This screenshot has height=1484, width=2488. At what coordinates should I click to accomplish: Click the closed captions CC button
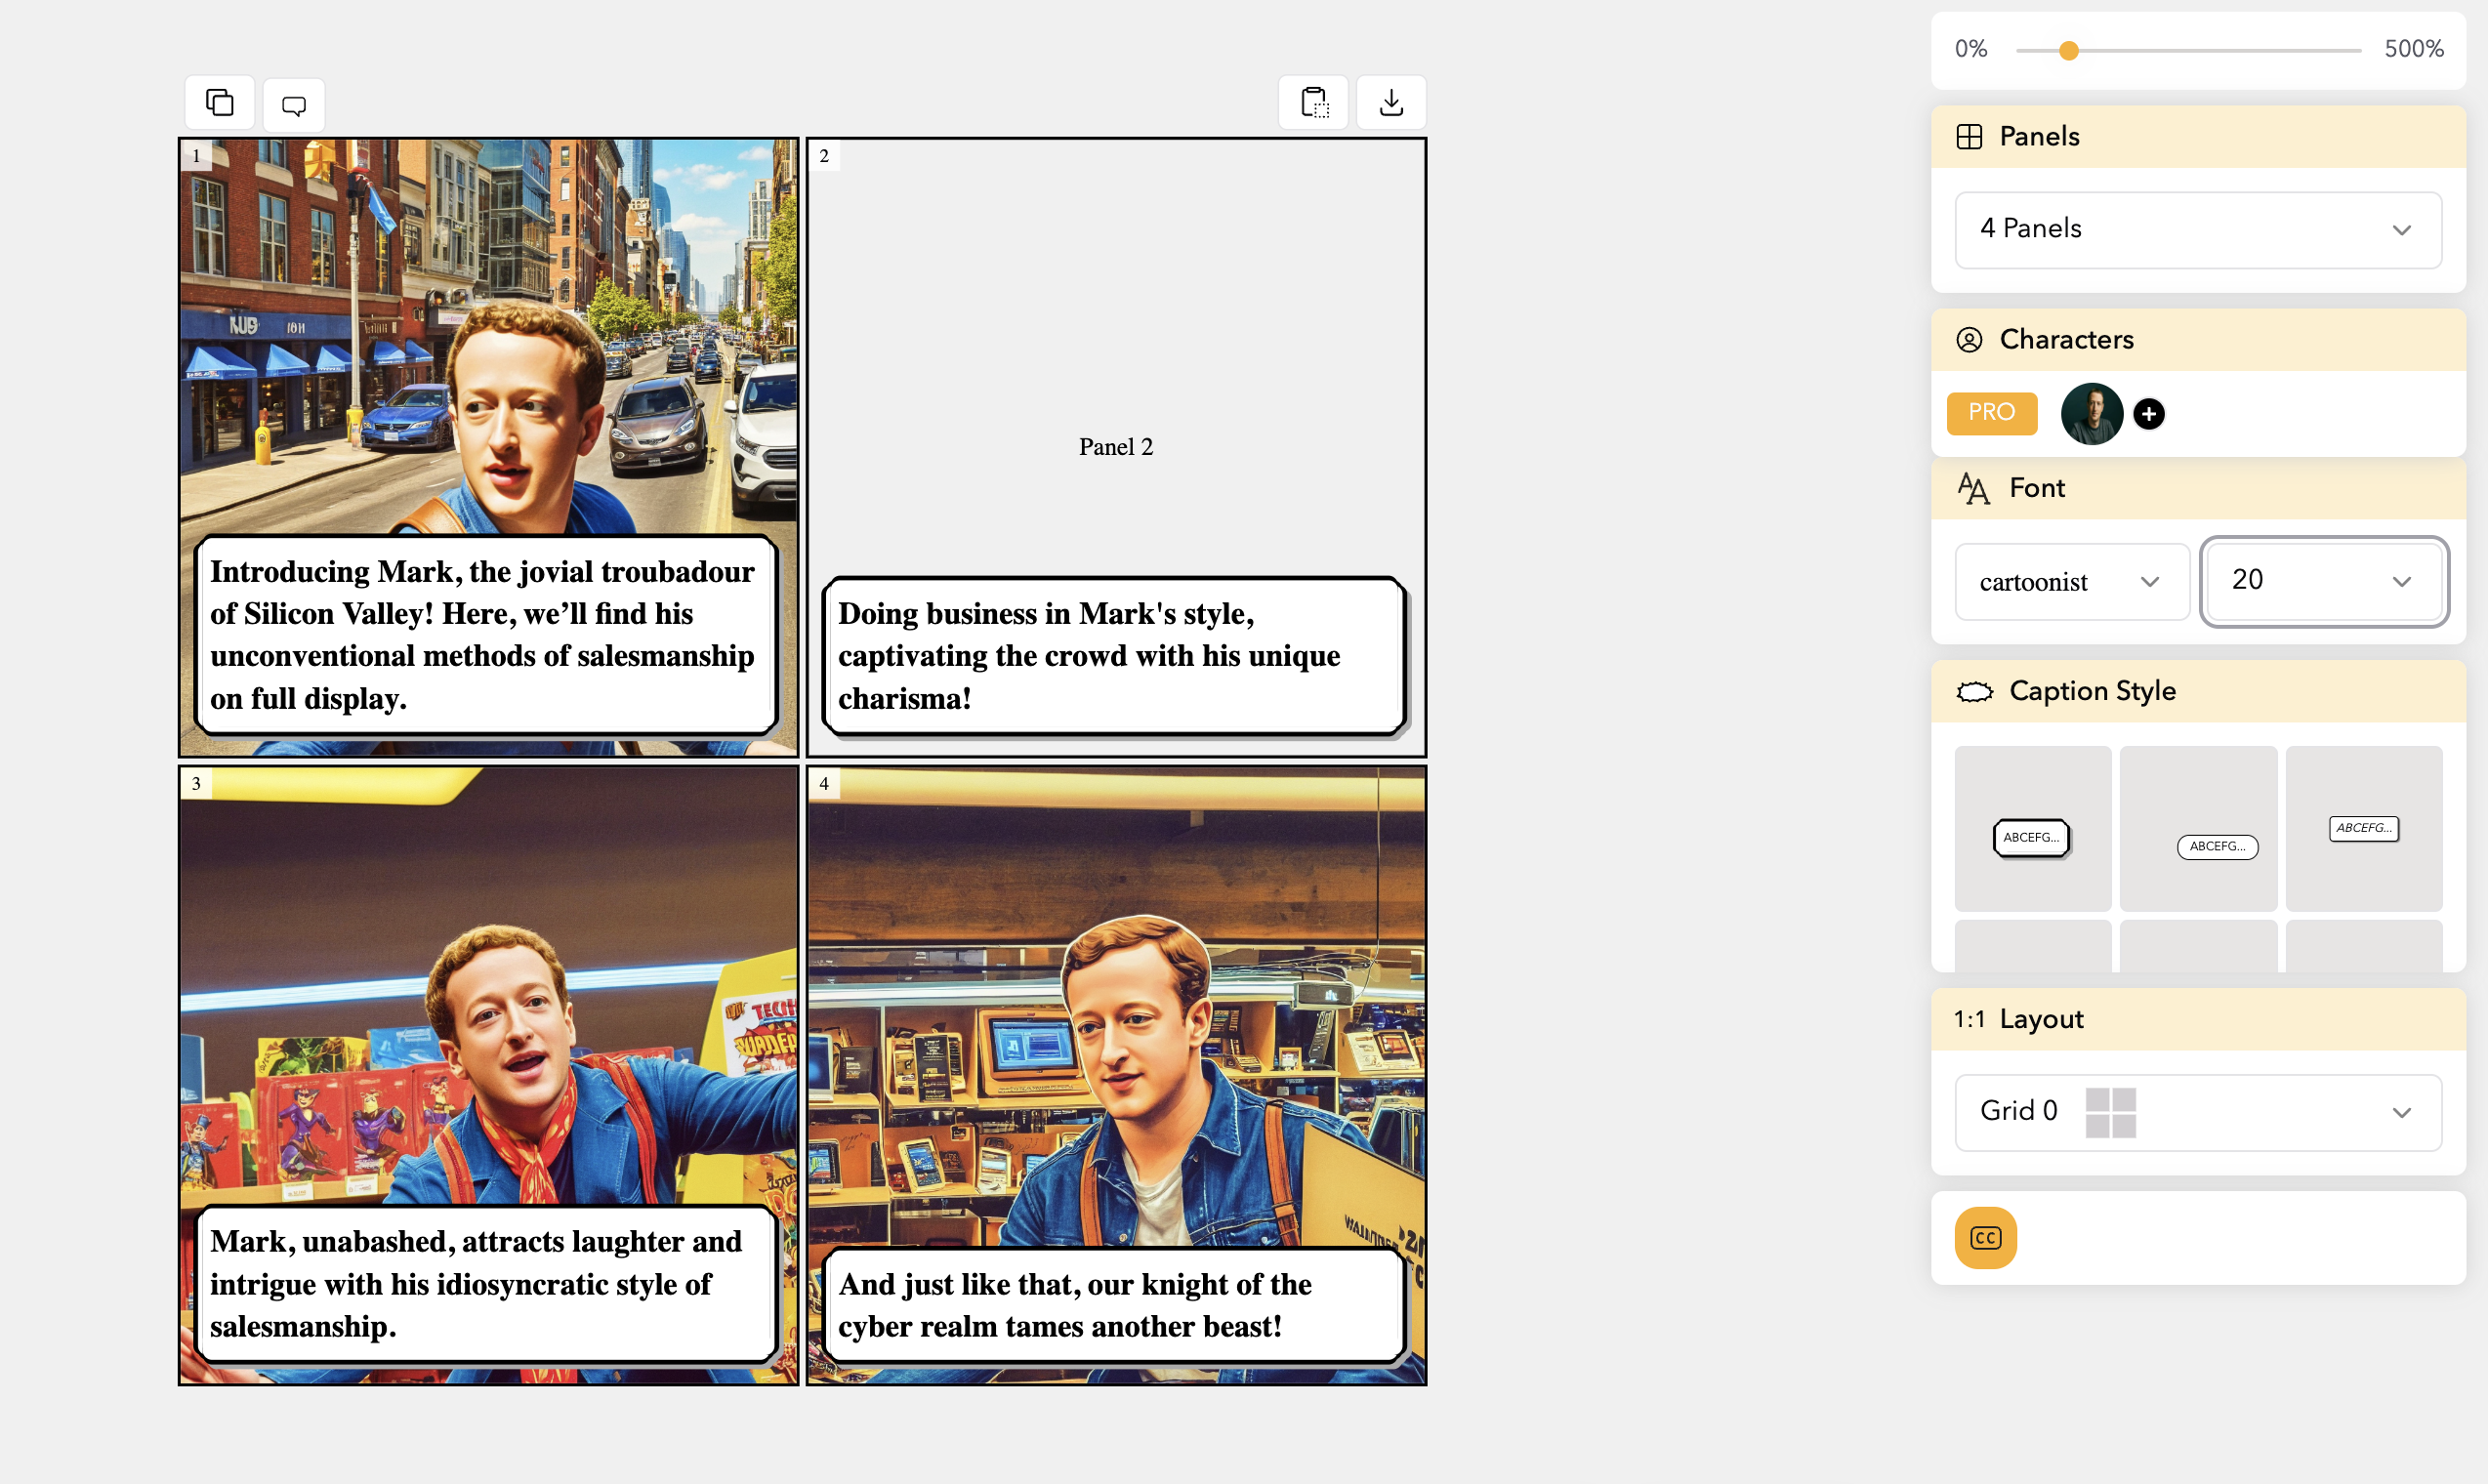tap(1985, 1237)
